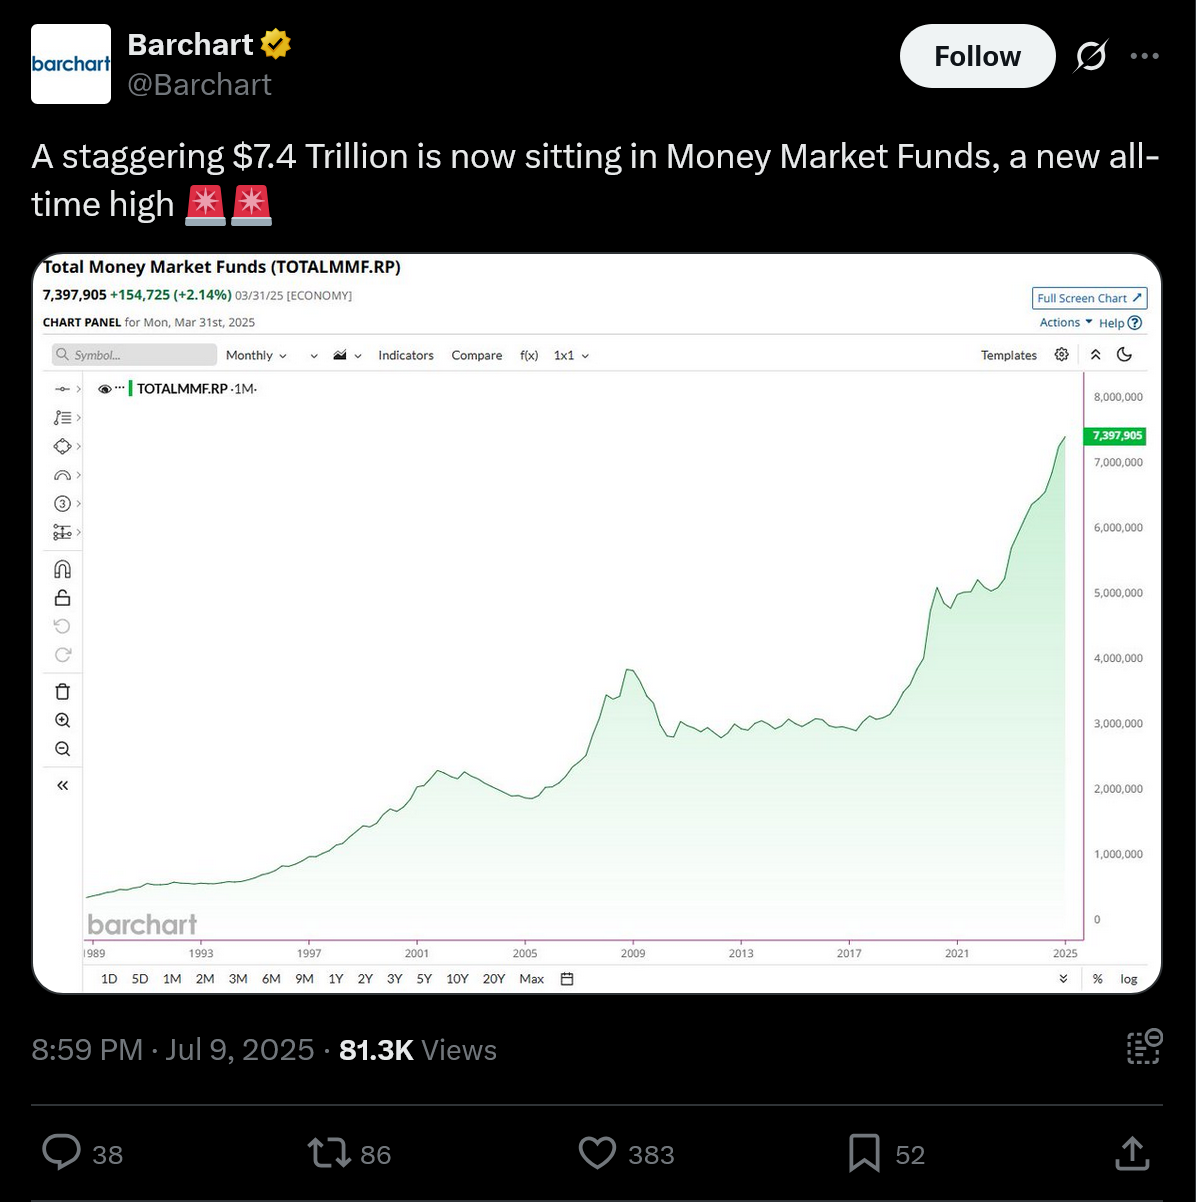Screen dimensions: 1196x1202
Task: Click the reply comment icon
Action: coord(62,1153)
